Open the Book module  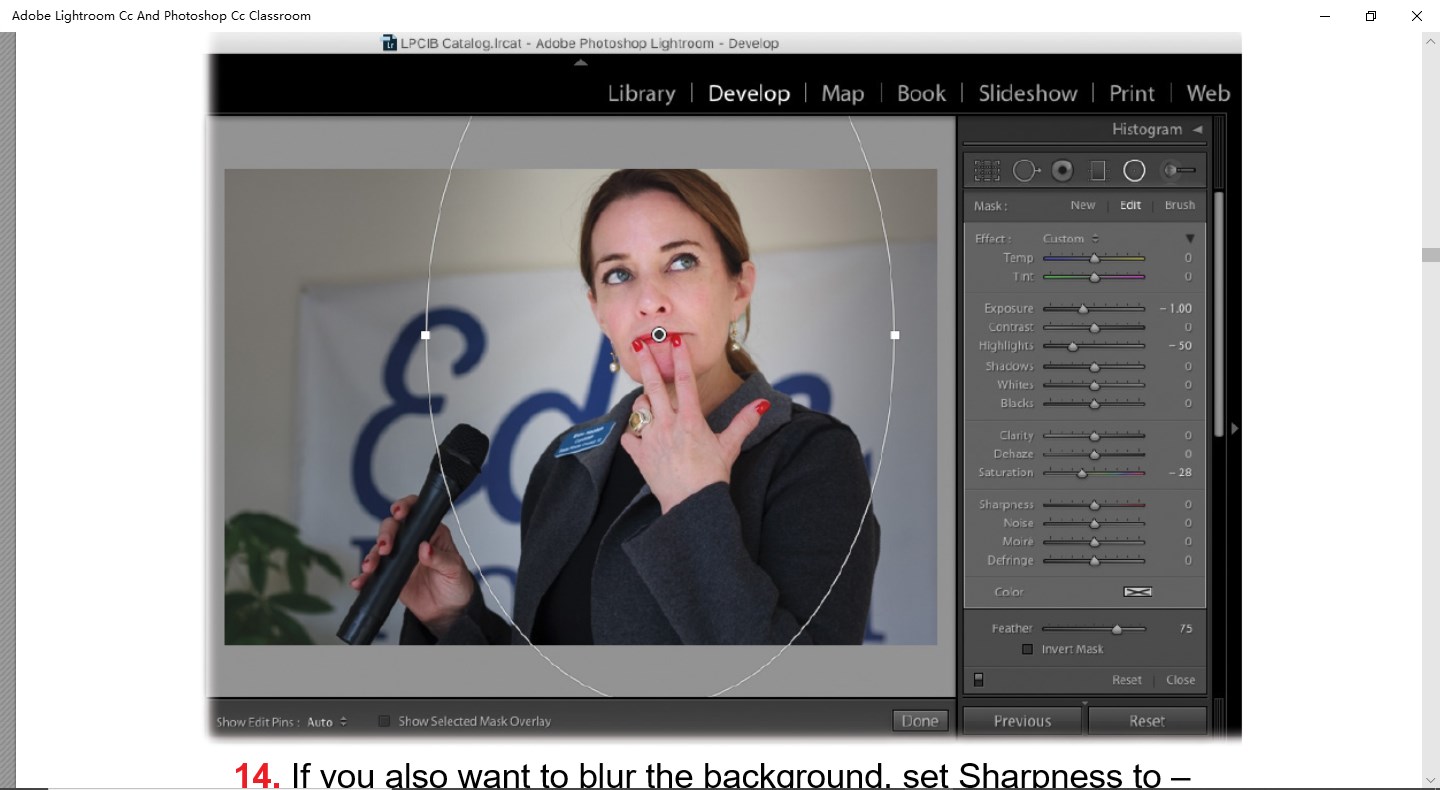click(x=921, y=93)
